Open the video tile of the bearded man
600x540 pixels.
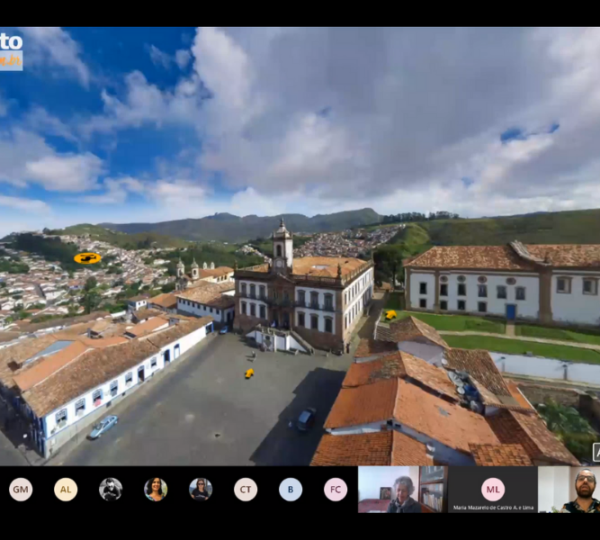[x=572, y=490]
